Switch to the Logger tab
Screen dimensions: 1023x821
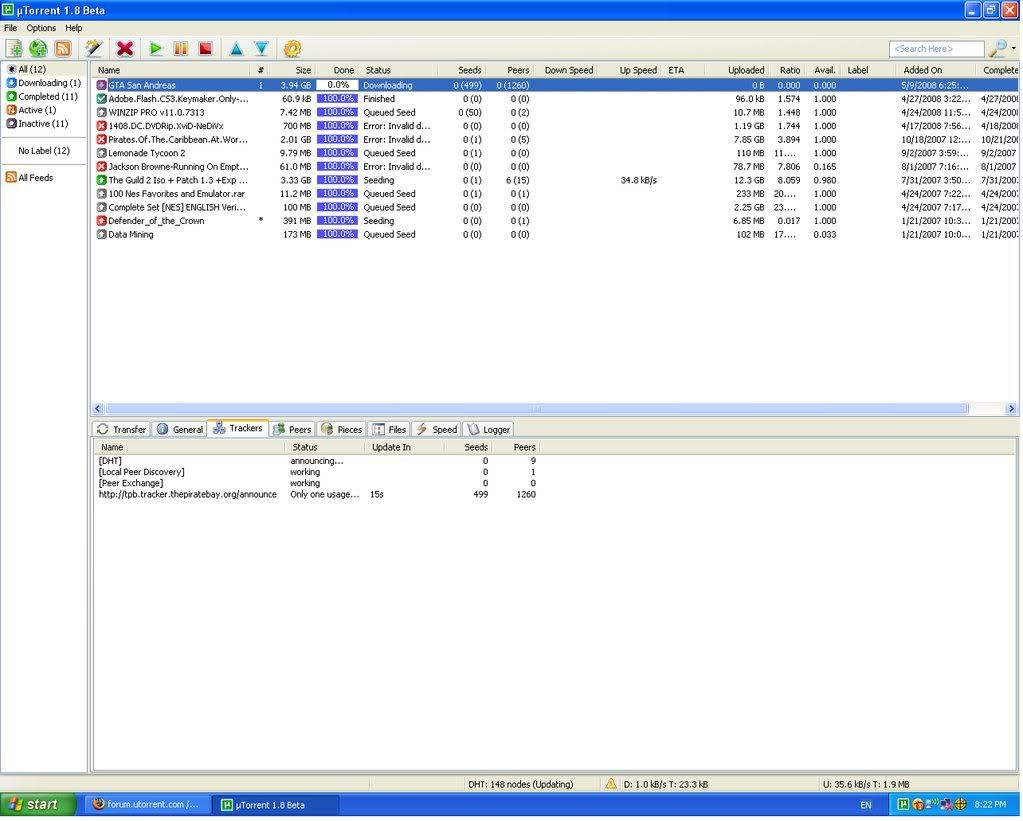(489, 429)
